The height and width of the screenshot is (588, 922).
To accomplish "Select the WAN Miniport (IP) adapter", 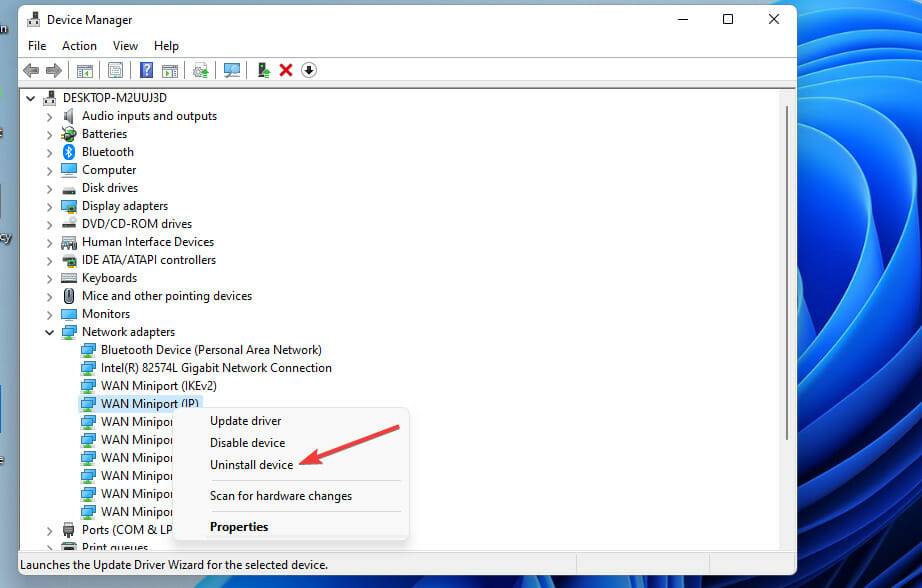I will pos(150,403).
